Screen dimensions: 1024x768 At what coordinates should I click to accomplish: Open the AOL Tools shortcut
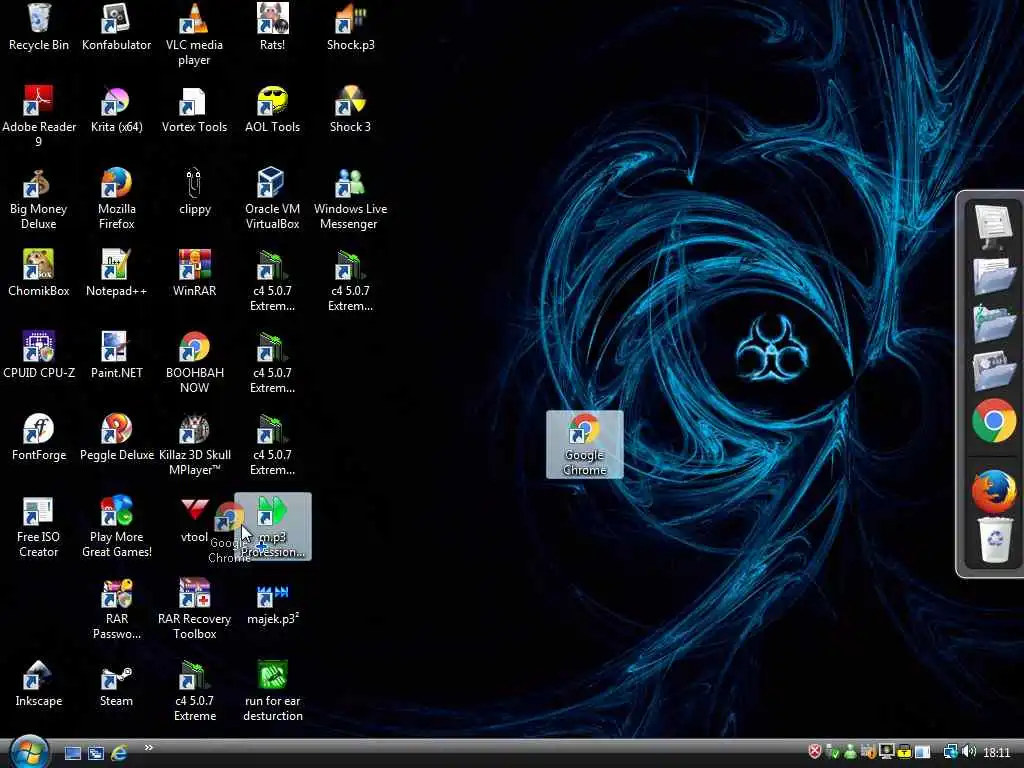[272, 109]
